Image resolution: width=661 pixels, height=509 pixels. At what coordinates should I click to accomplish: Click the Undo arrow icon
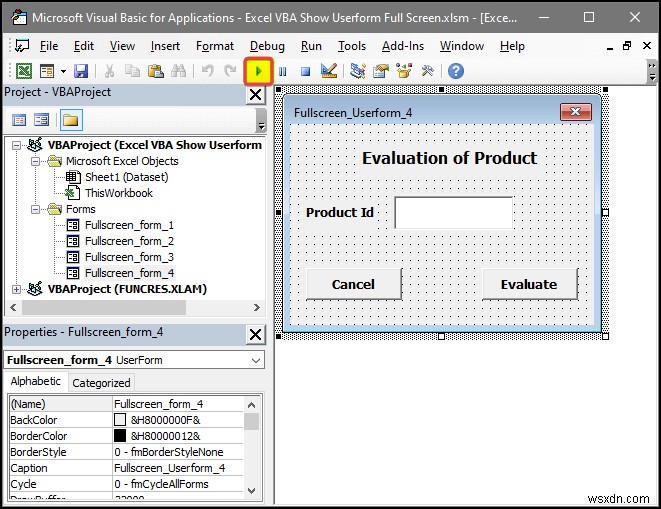(x=207, y=71)
